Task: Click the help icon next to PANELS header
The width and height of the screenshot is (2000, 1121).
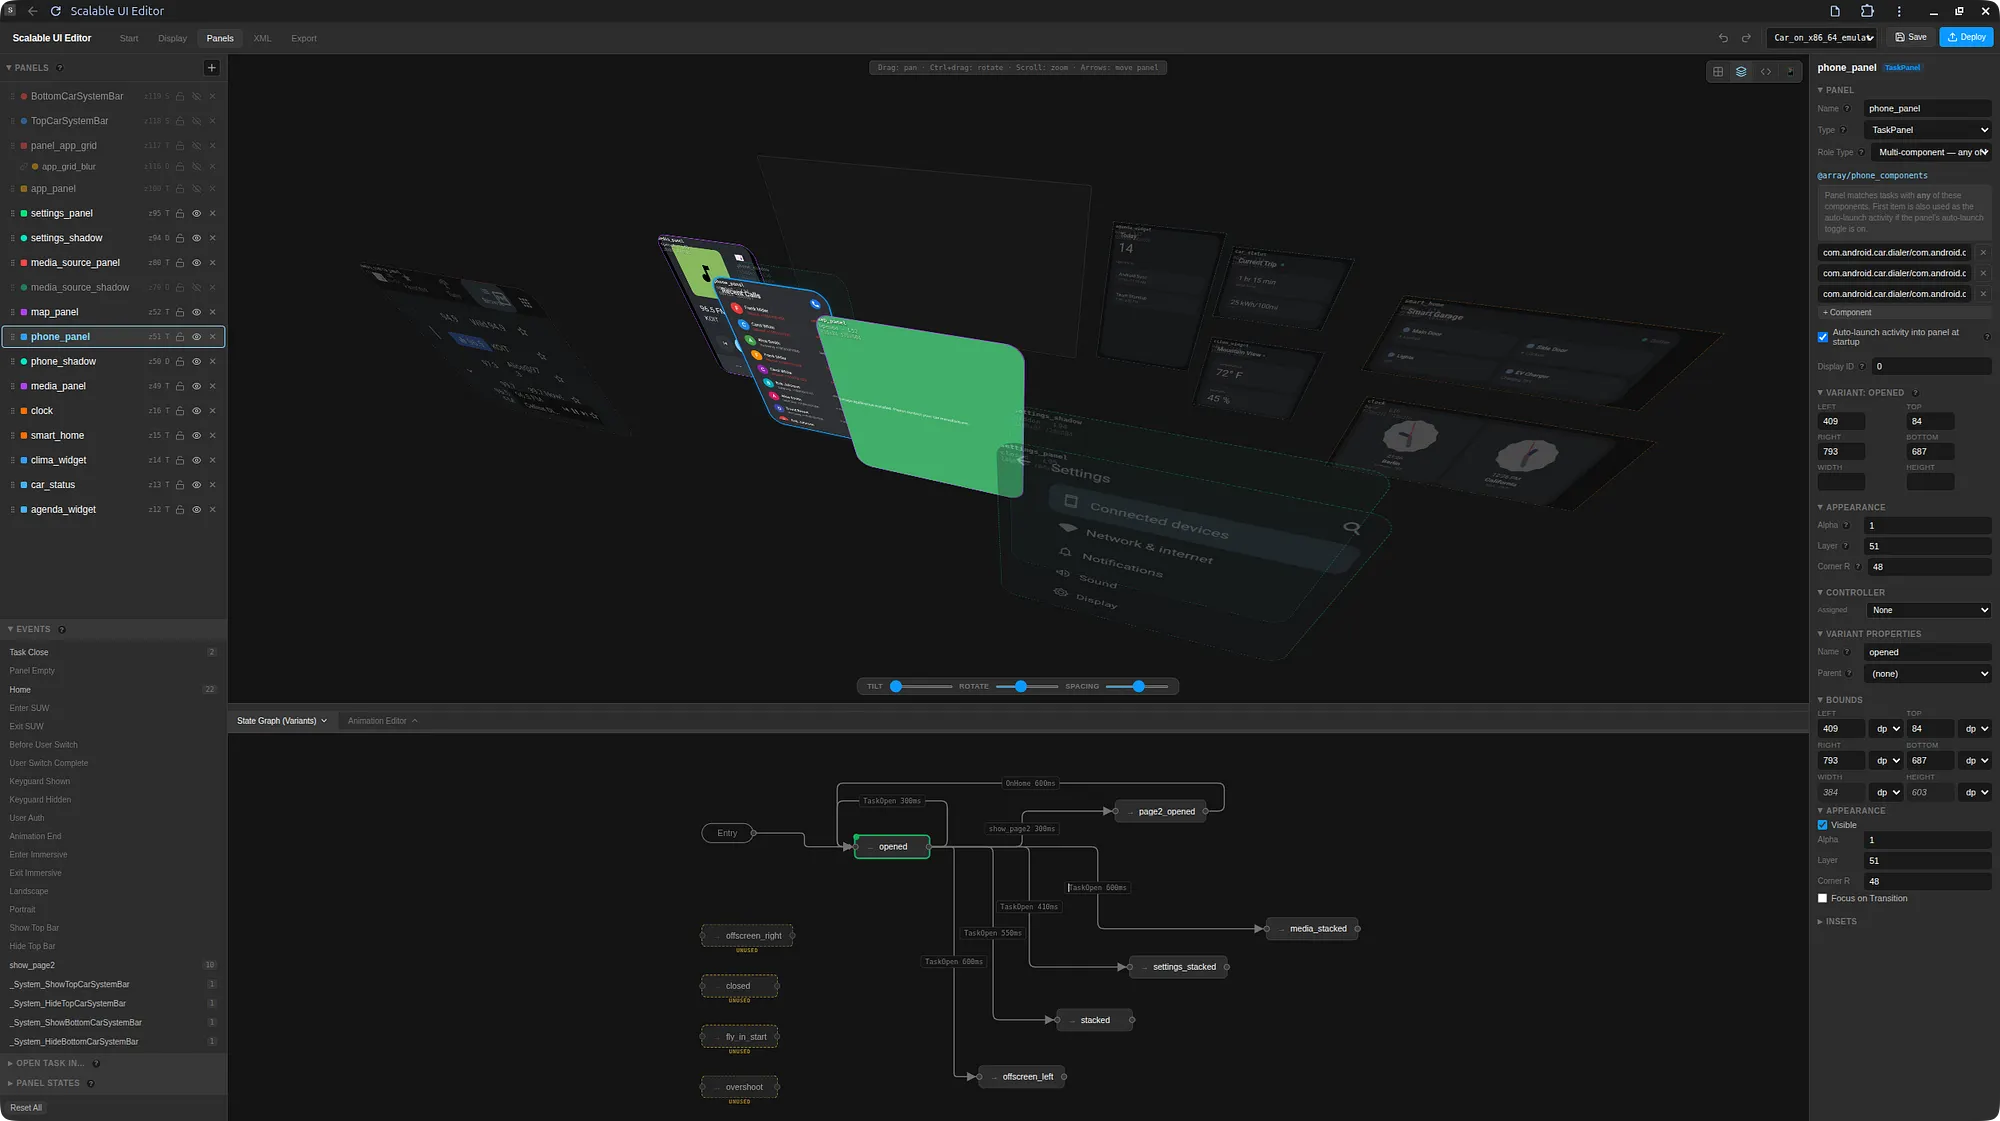Action: click(x=60, y=68)
